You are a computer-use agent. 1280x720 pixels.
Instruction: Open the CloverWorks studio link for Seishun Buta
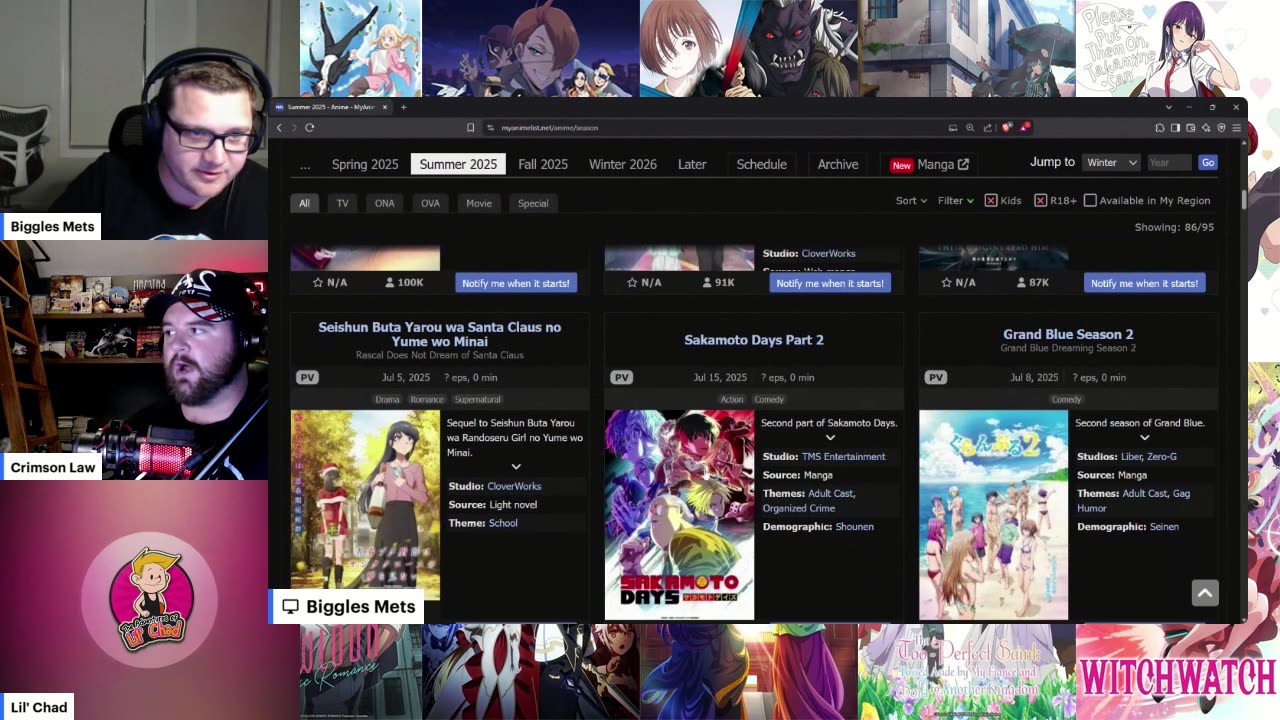click(514, 486)
